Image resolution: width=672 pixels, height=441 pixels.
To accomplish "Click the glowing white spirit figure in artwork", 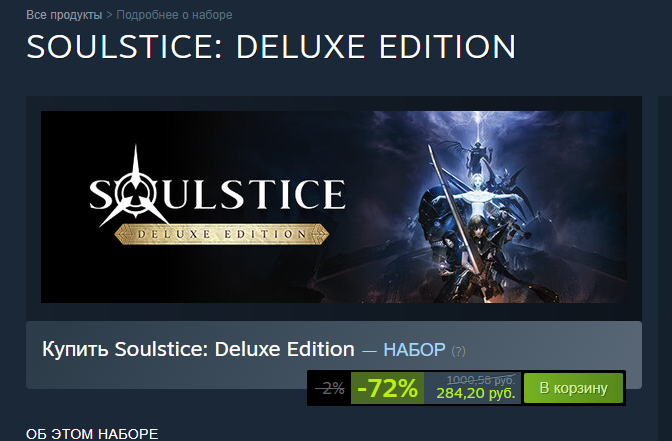I will pos(478,194).
